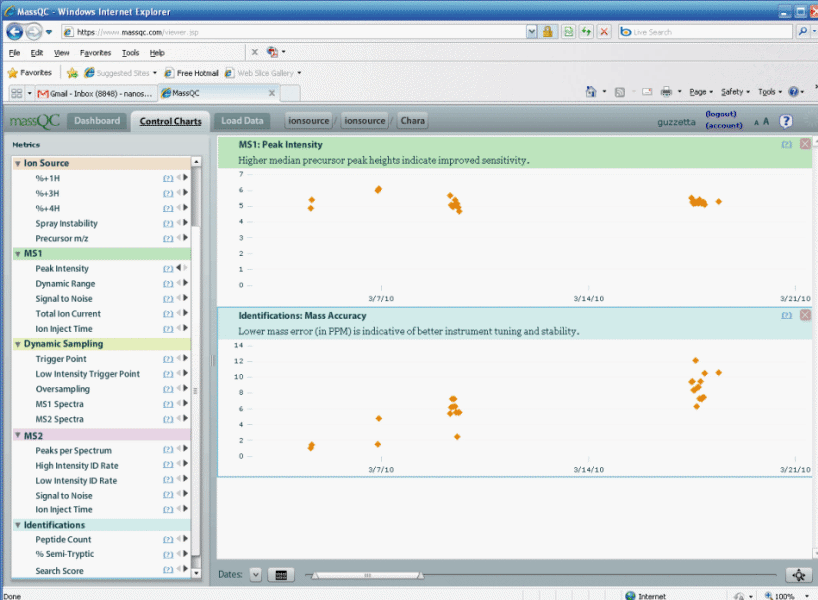
Task: Add the Total Ion Current chart arrow
Action: [x=185, y=313]
